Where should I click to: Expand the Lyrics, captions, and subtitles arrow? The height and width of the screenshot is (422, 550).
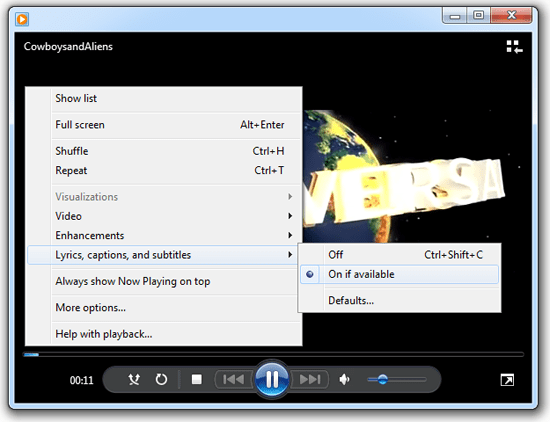coord(290,255)
